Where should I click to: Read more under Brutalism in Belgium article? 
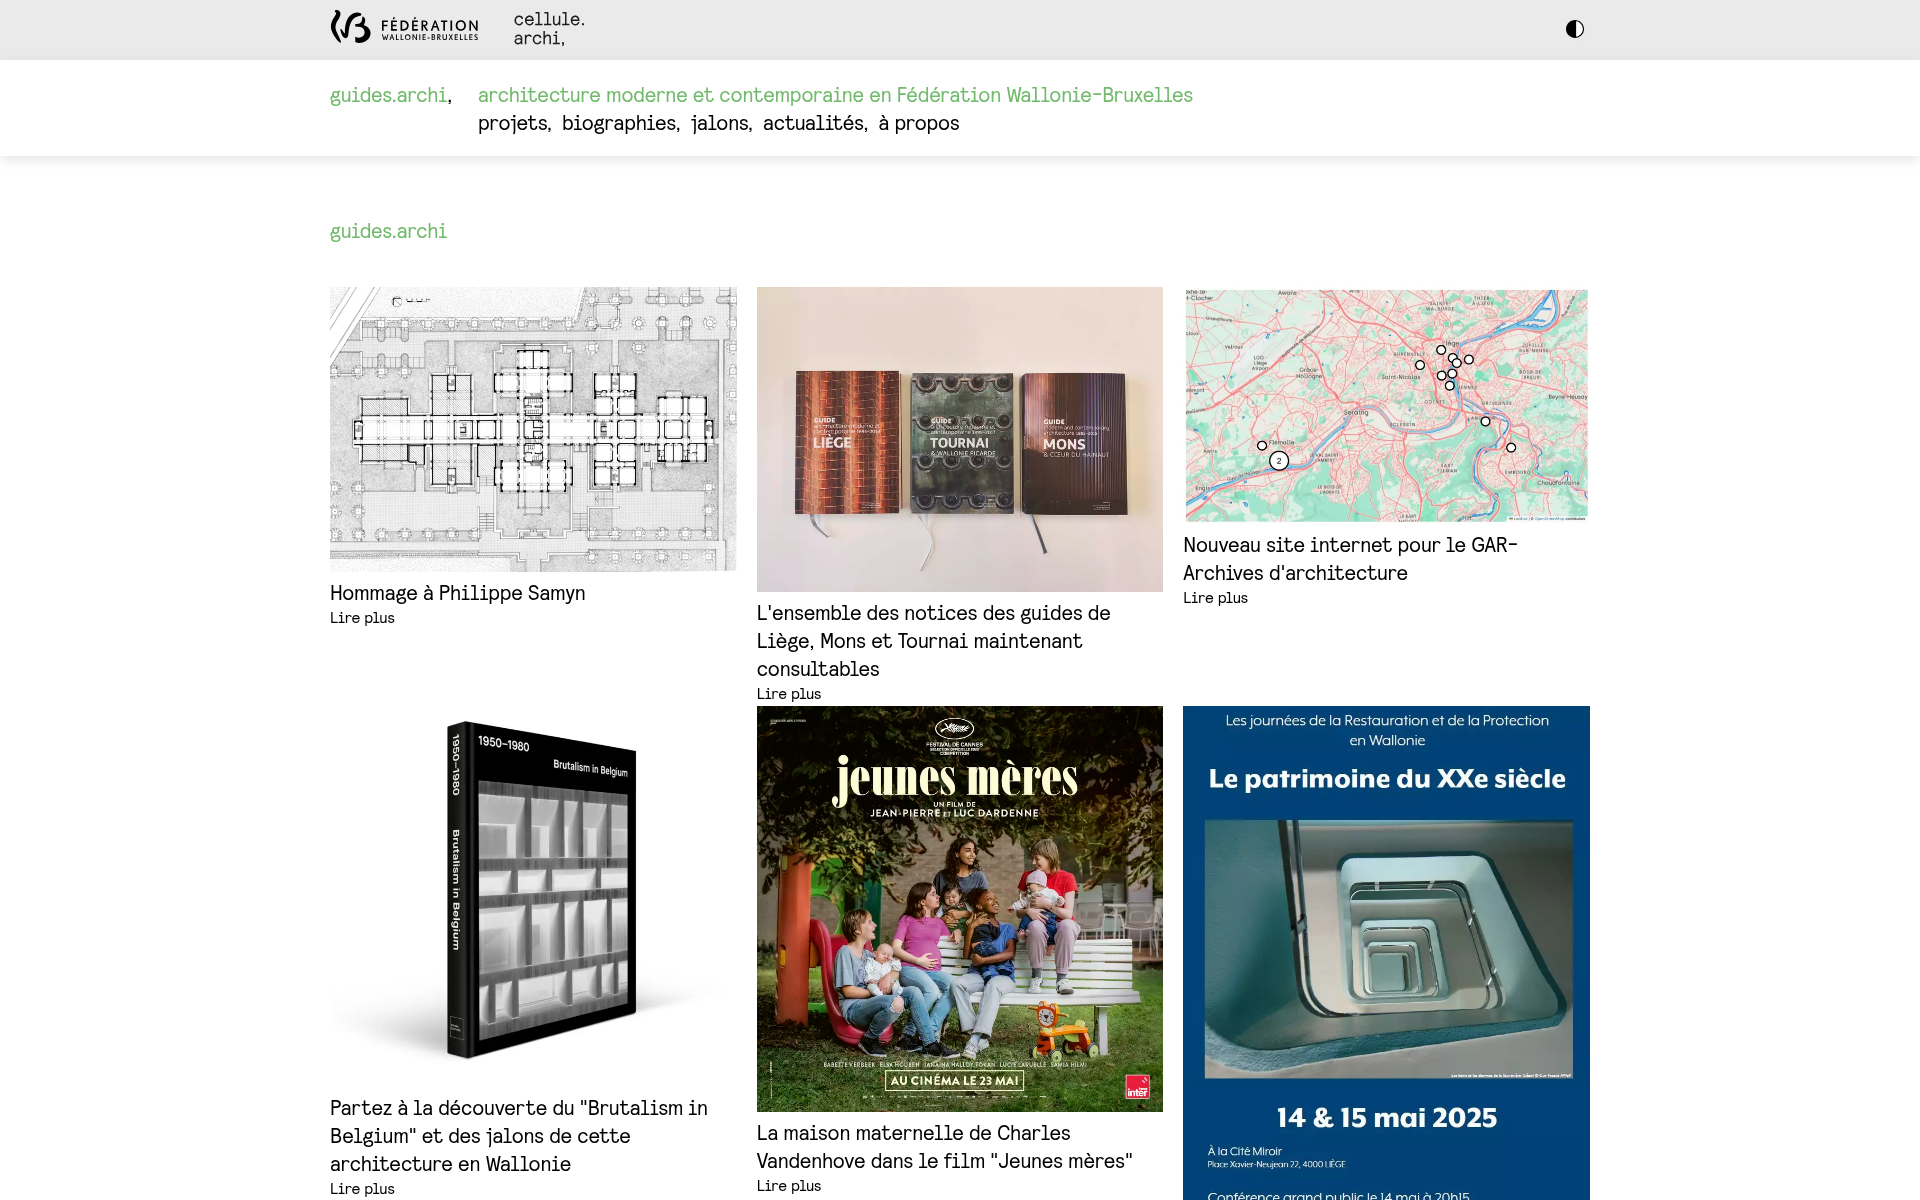coord(362,1189)
